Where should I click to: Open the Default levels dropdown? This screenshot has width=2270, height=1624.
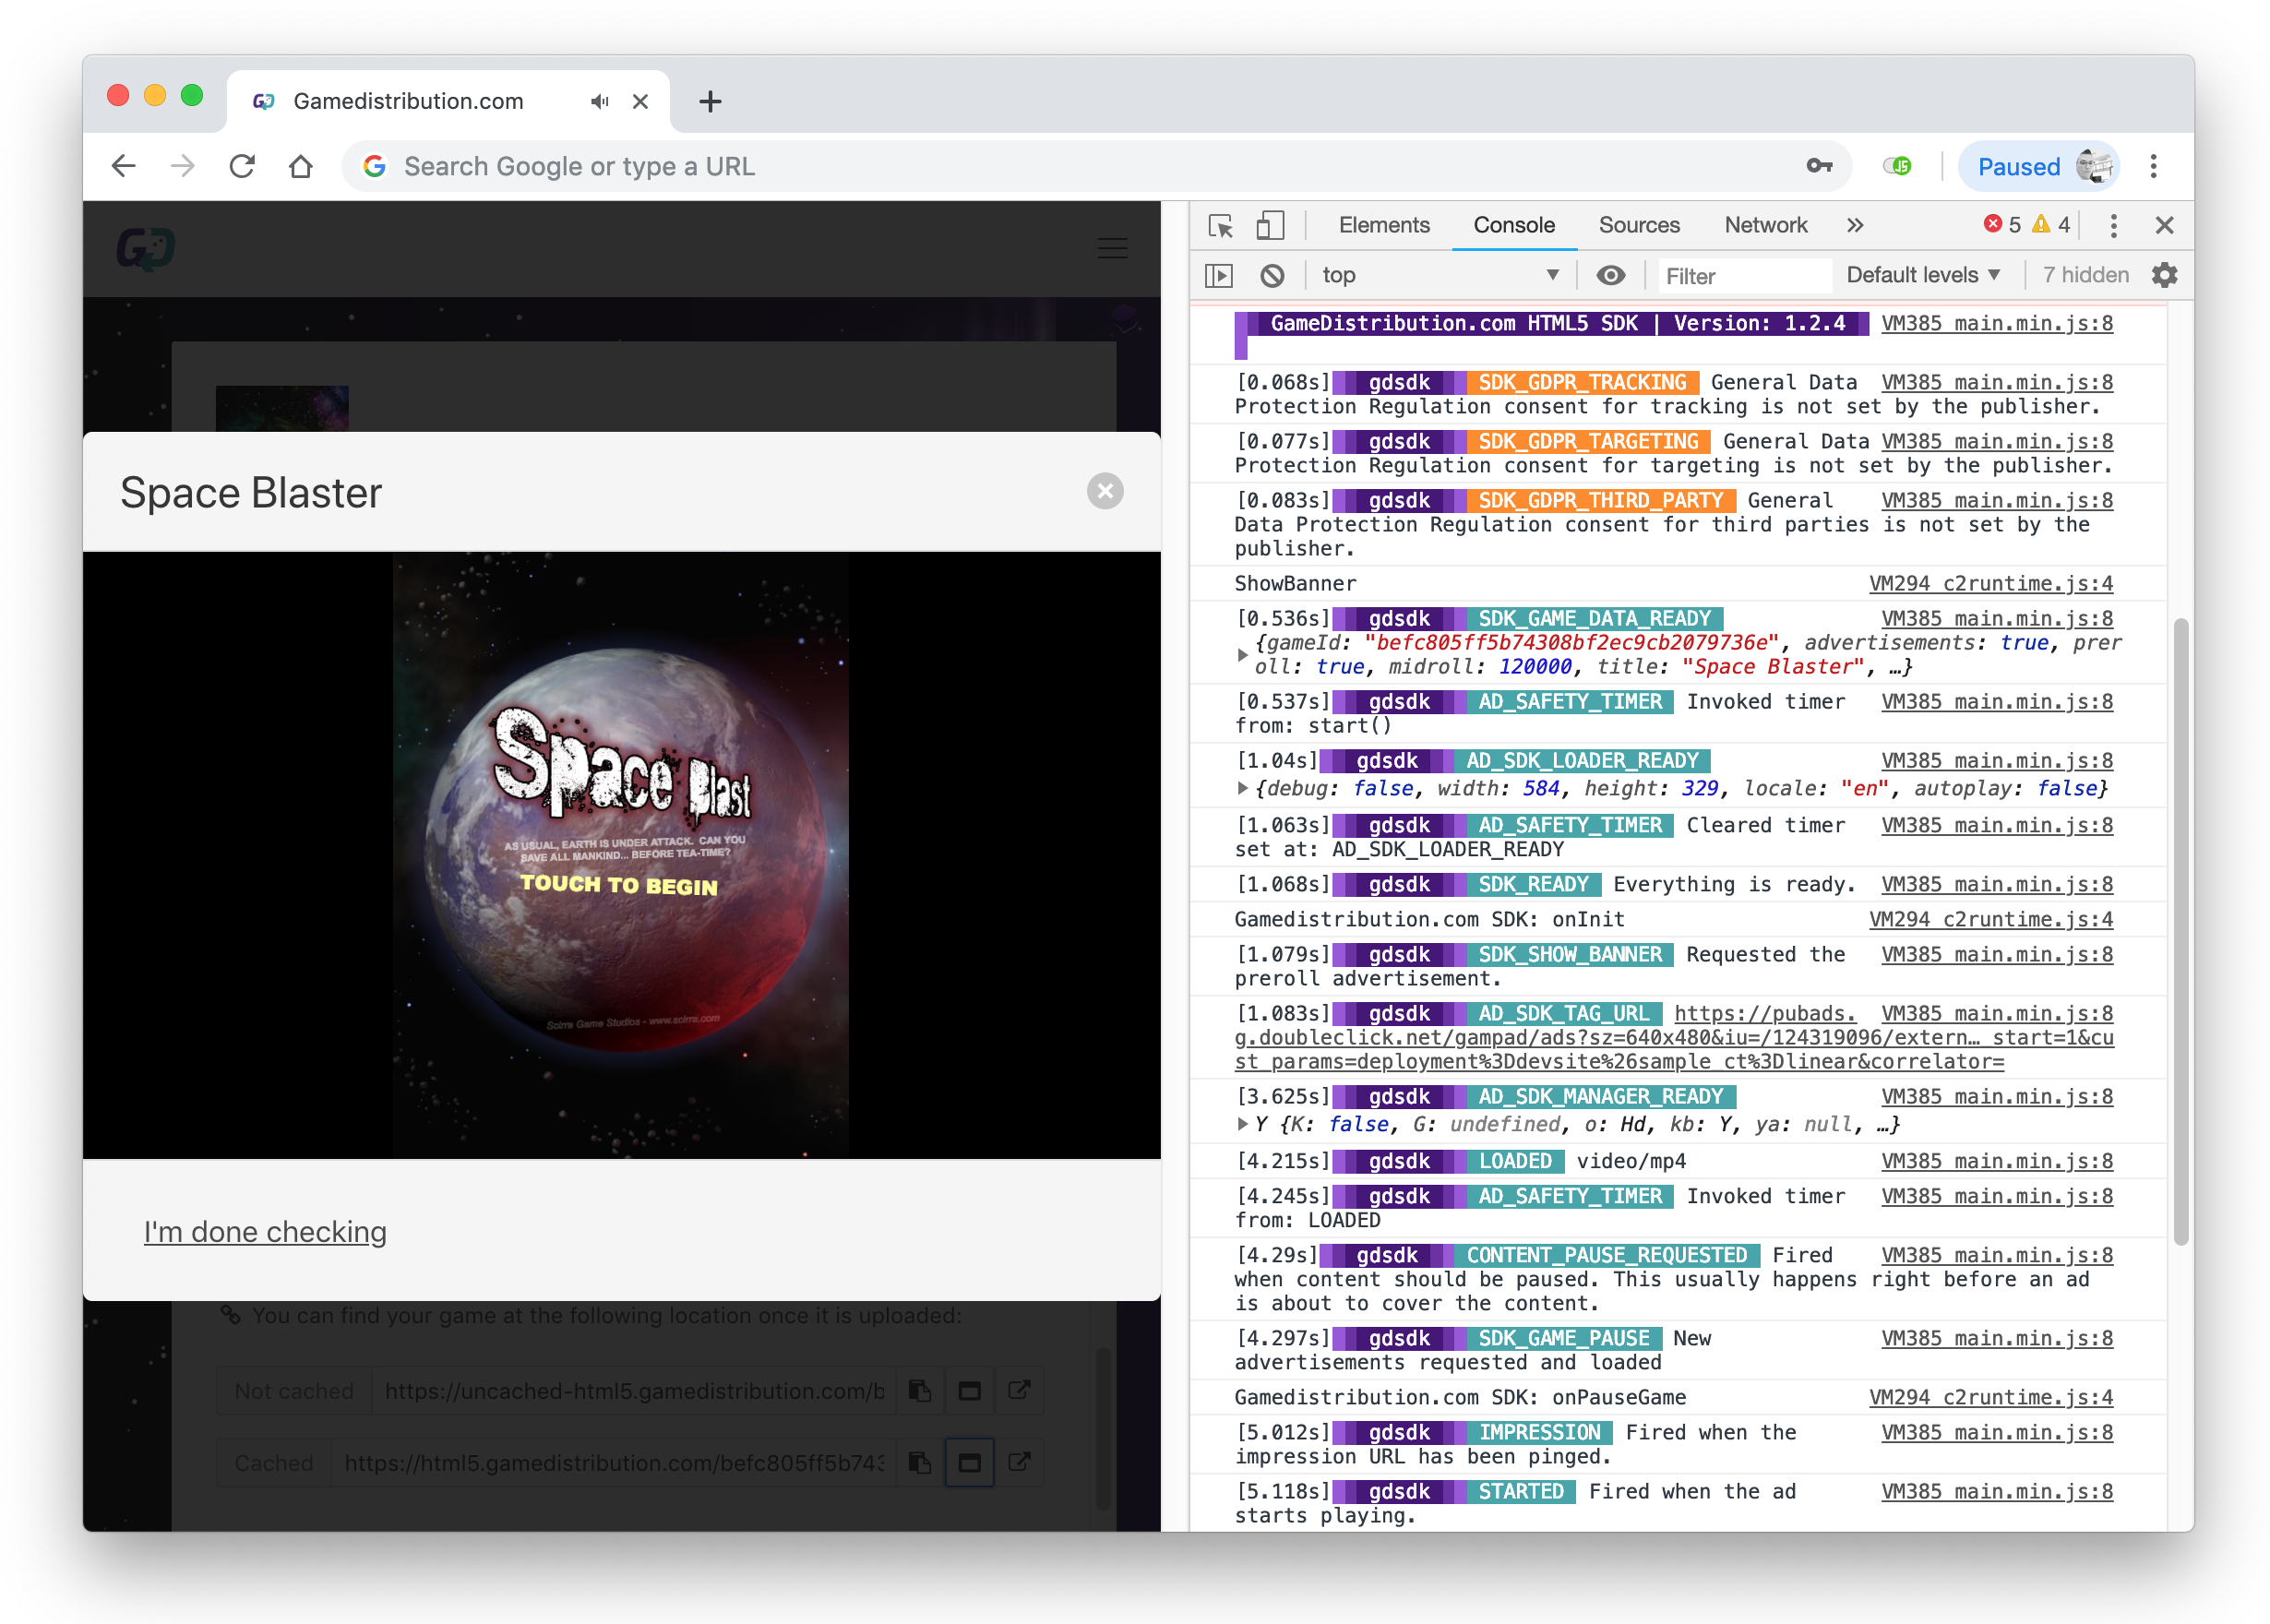tap(1922, 275)
